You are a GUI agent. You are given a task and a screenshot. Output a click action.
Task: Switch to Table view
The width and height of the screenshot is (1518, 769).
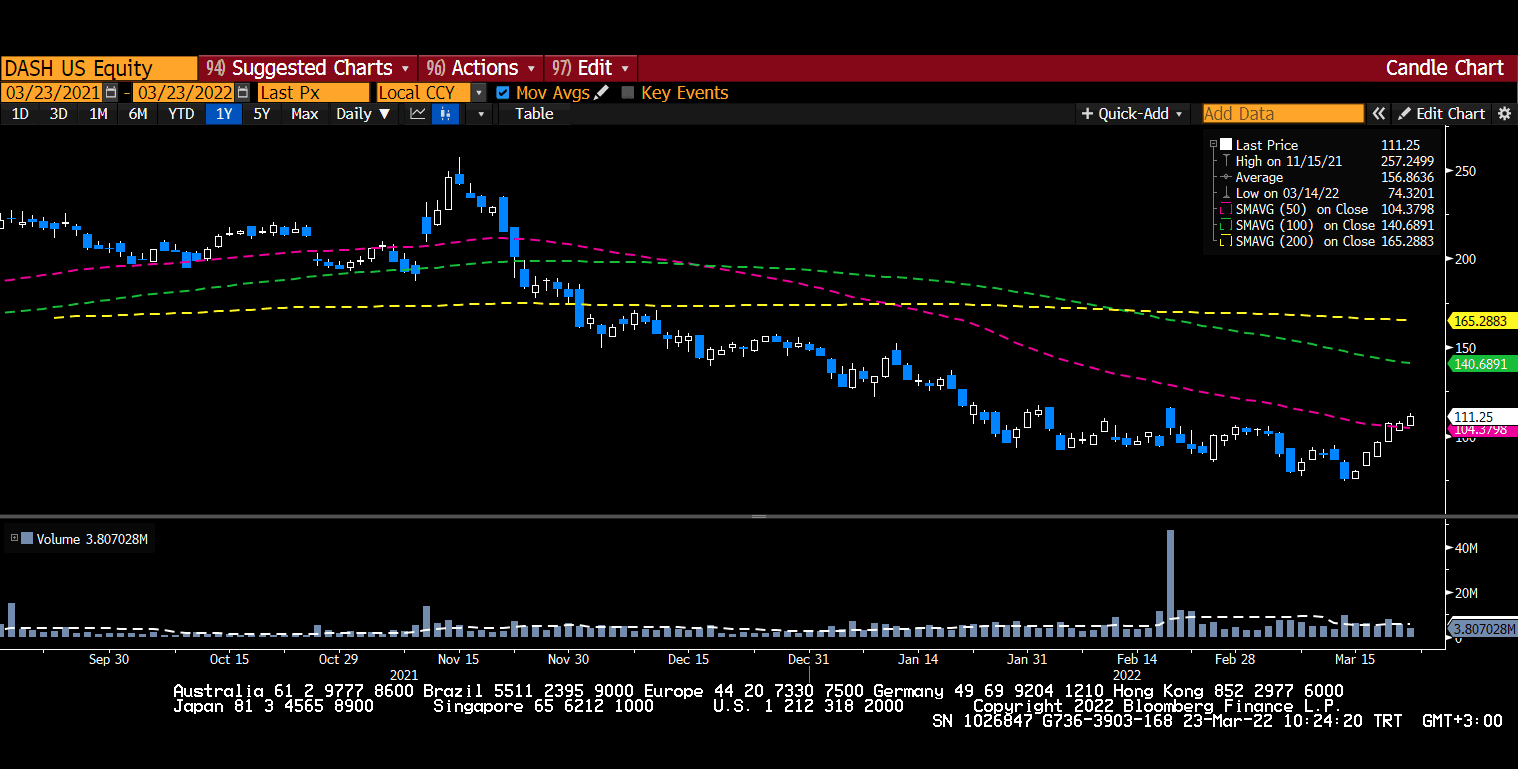534,114
